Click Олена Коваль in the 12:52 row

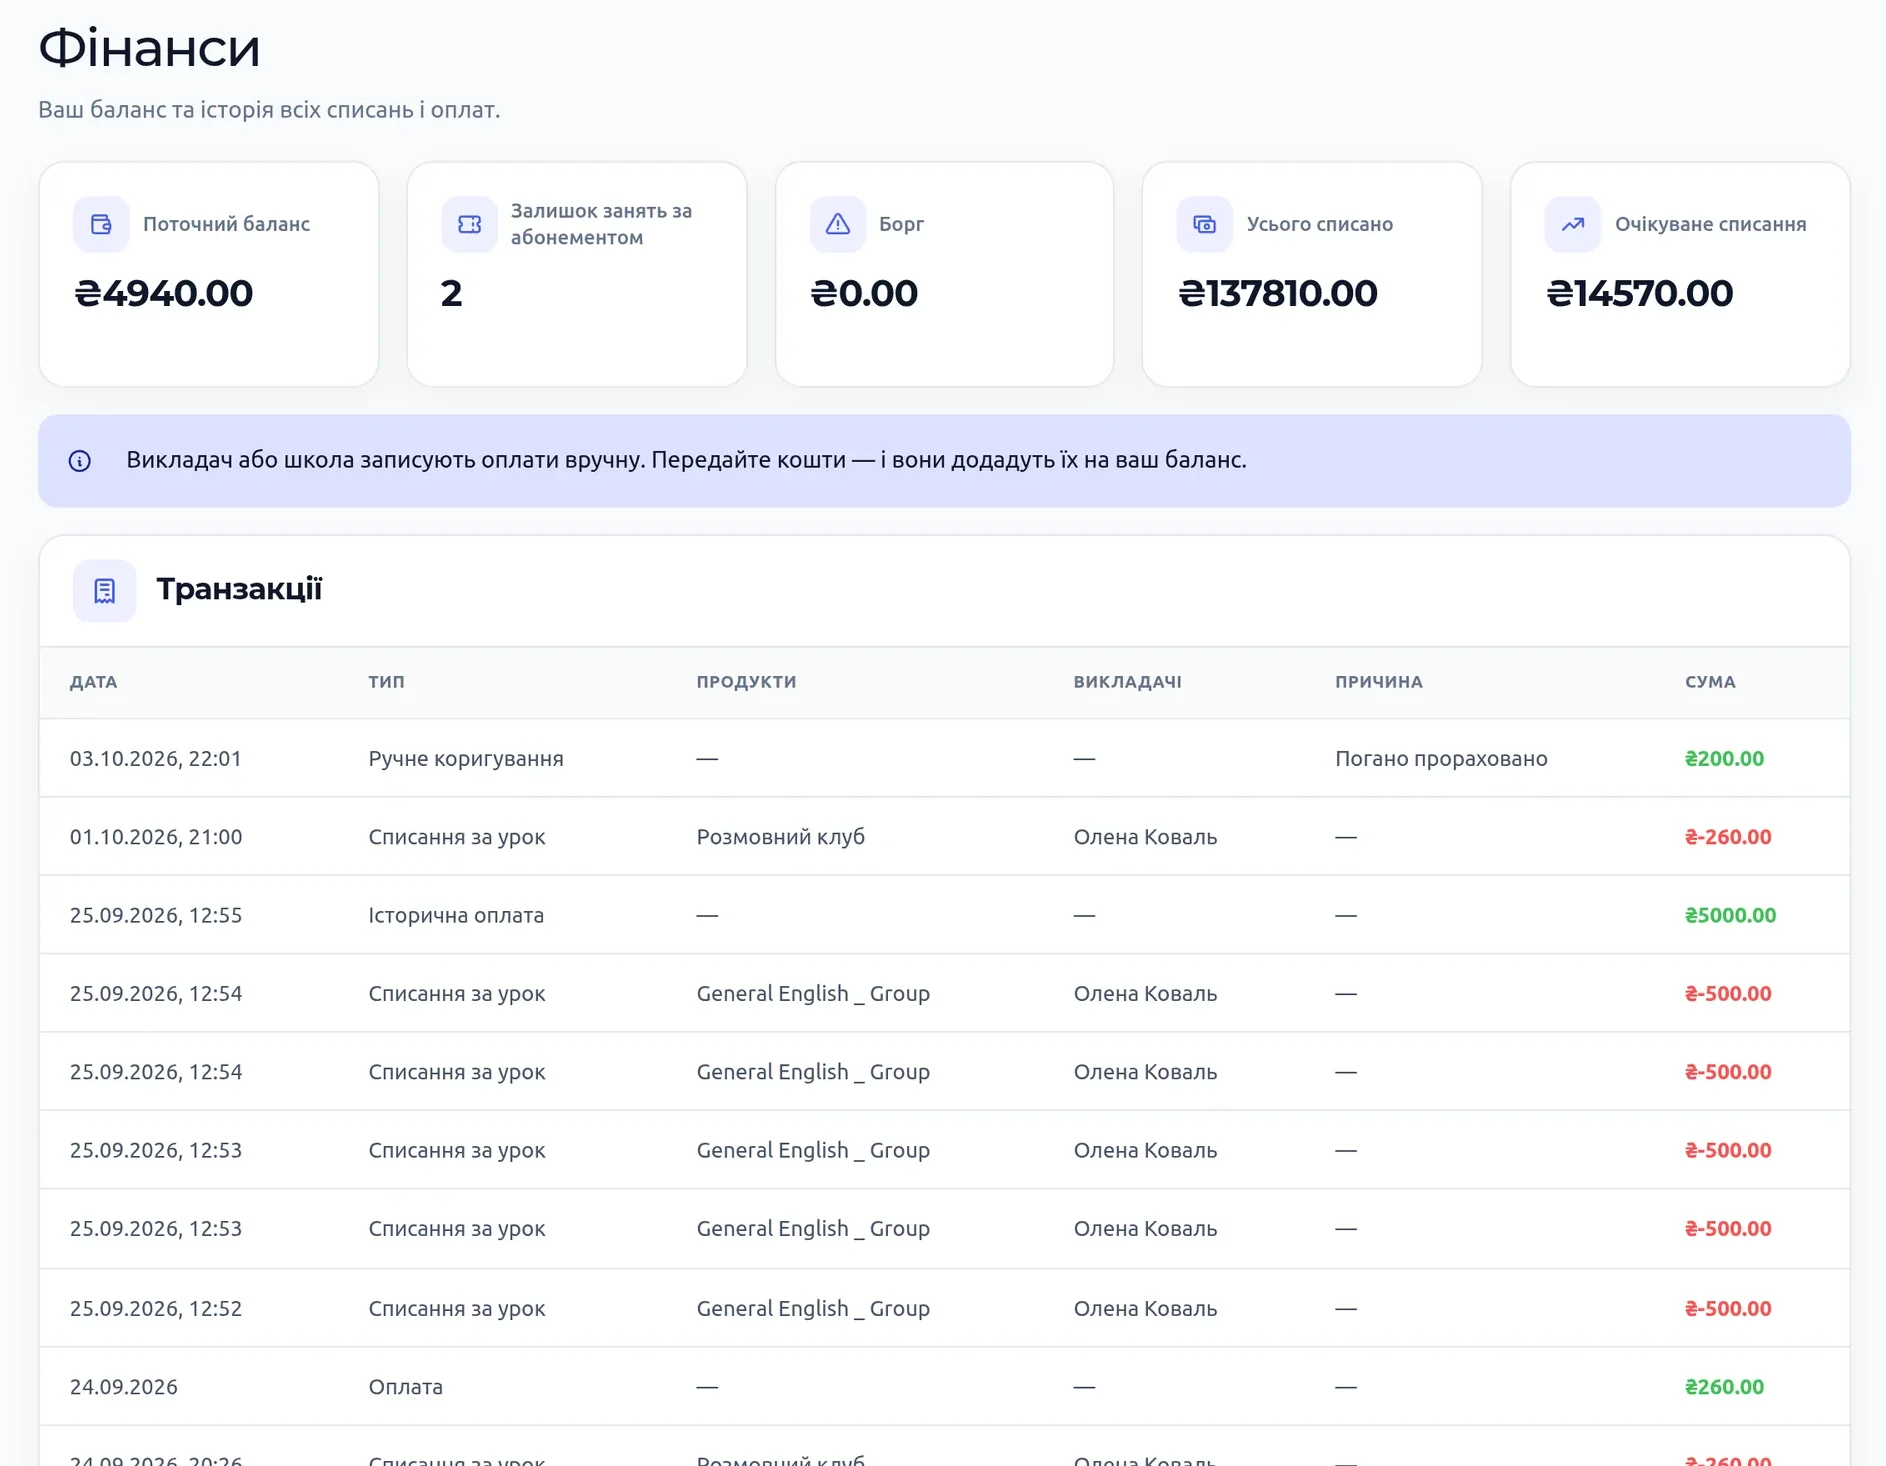(x=1145, y=1308)
